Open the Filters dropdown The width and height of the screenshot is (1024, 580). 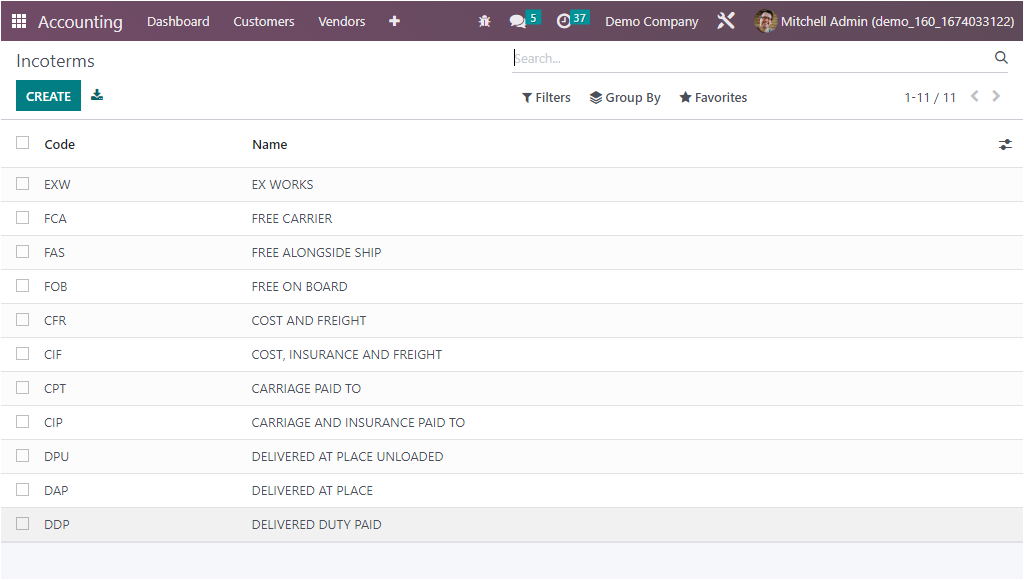(546, 97)
